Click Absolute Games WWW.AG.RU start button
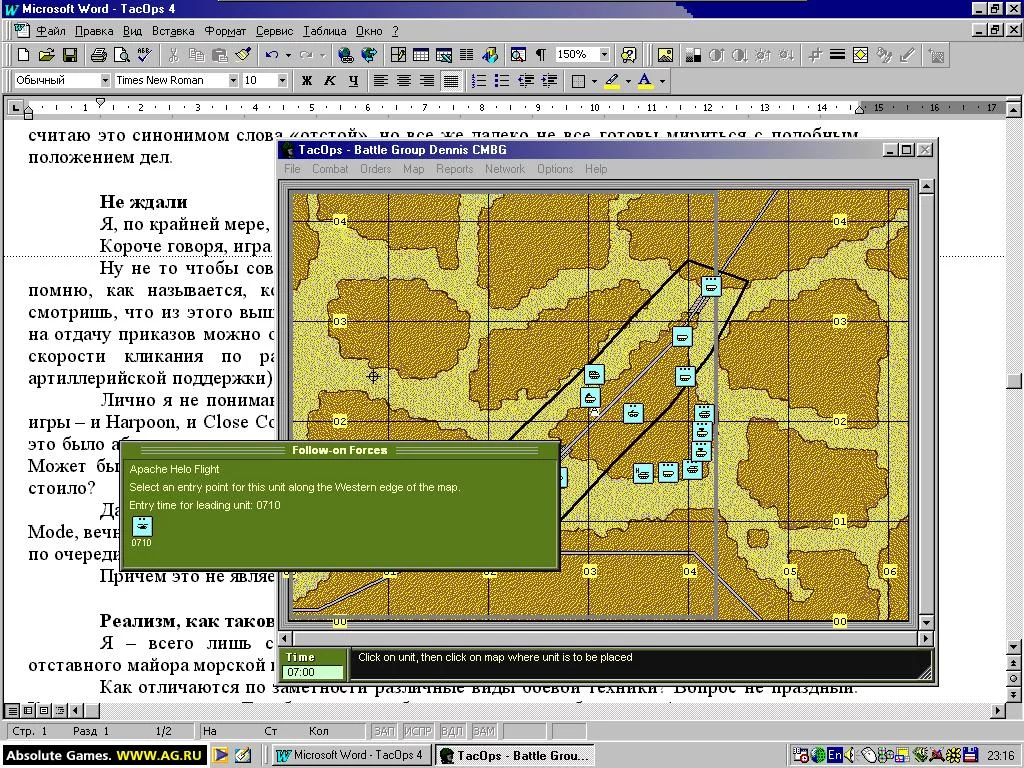Image resolution: width=1024 pixels, height=768 pixels. pos(105,756)
